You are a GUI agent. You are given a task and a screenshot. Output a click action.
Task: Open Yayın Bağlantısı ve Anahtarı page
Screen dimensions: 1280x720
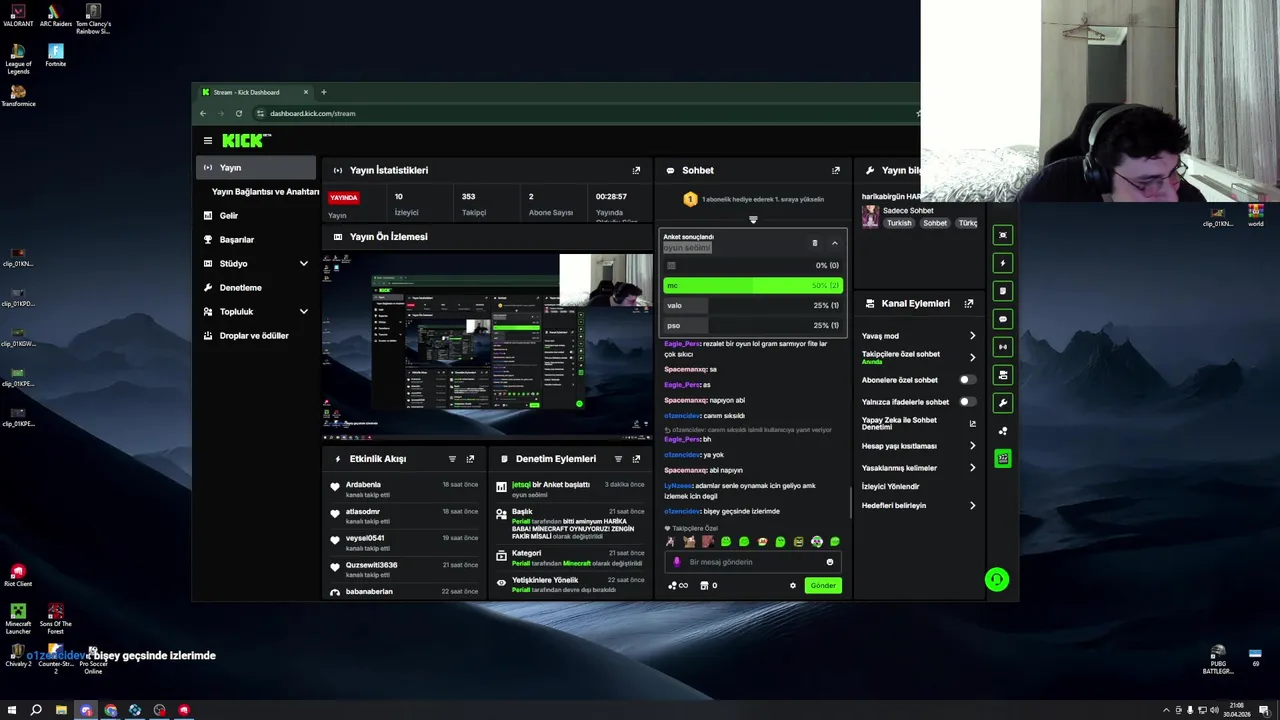[265, 192]
